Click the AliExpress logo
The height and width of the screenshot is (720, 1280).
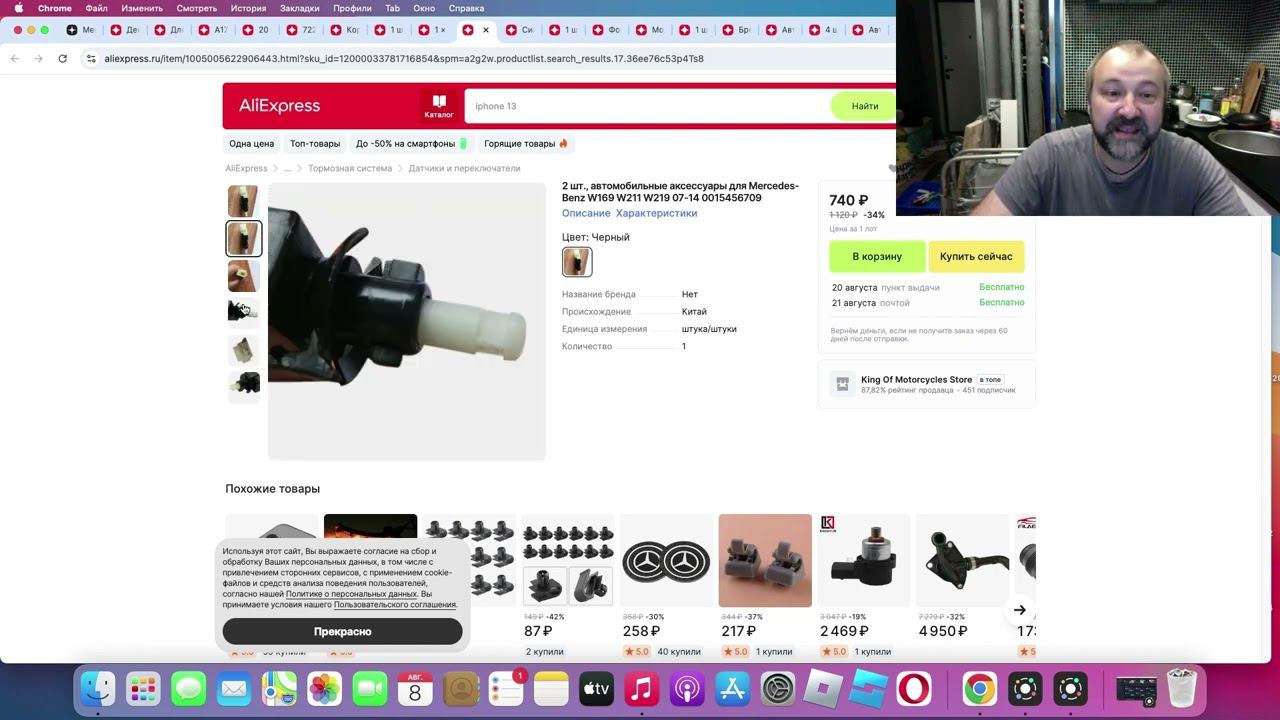279,106
